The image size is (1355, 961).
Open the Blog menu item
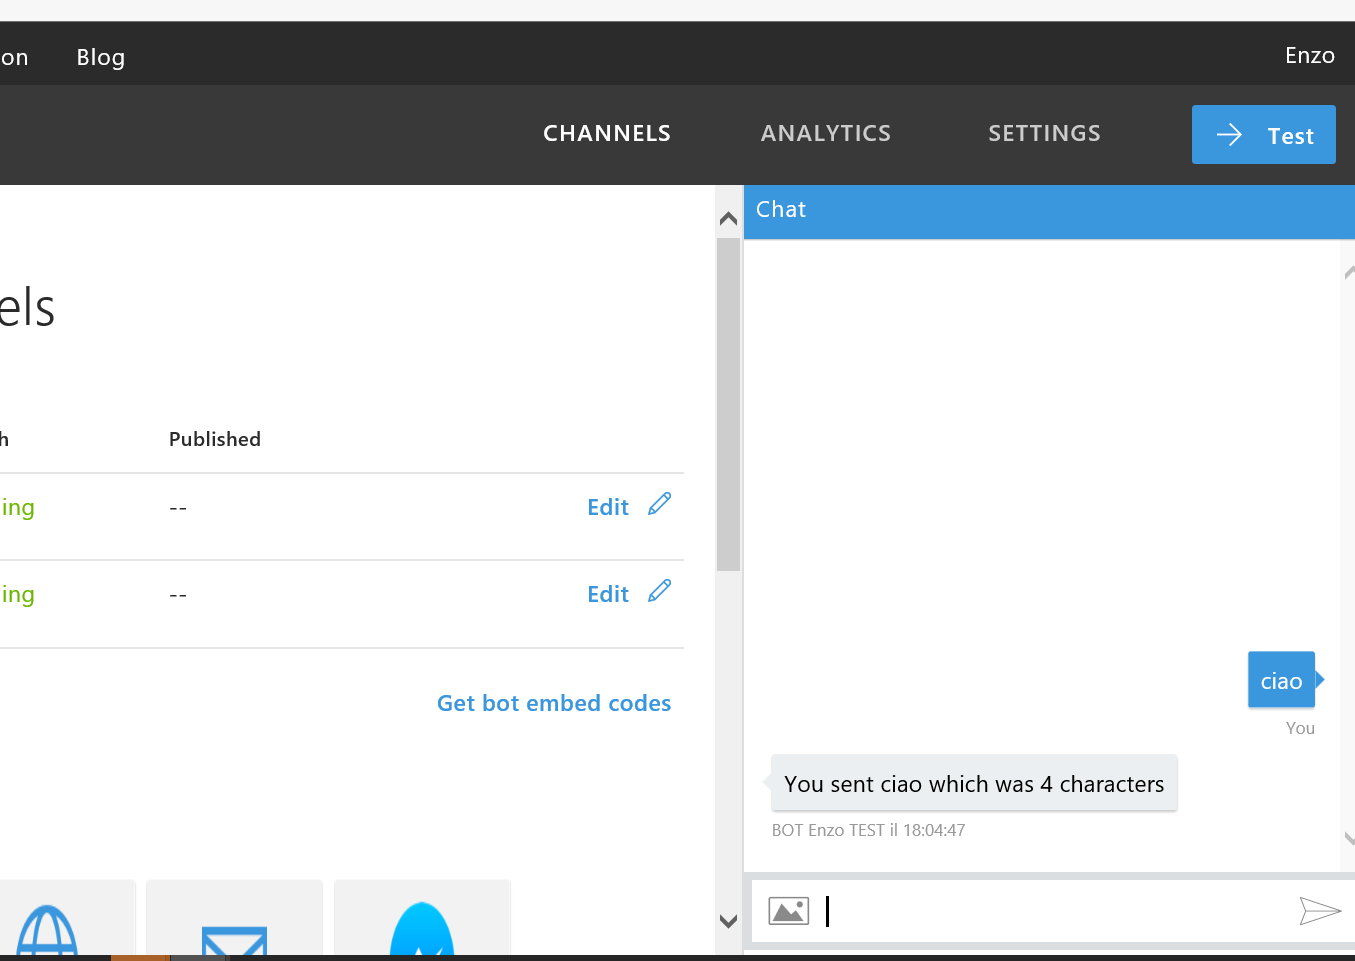pyautogui.click(x=101, y=57)
